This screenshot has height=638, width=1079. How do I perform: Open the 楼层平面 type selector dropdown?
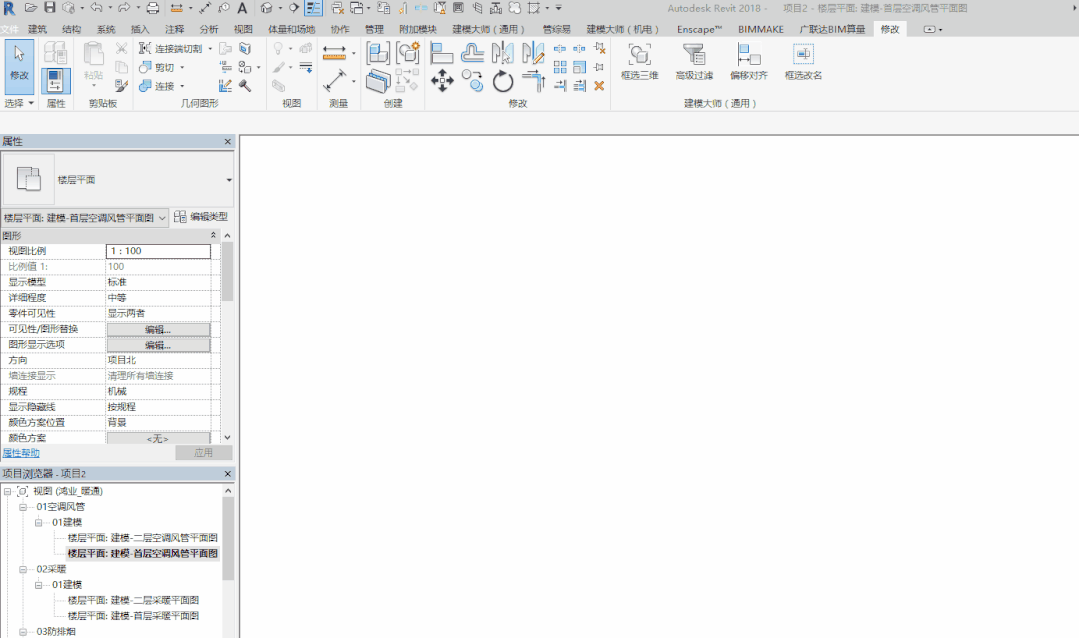pos(228,180)
